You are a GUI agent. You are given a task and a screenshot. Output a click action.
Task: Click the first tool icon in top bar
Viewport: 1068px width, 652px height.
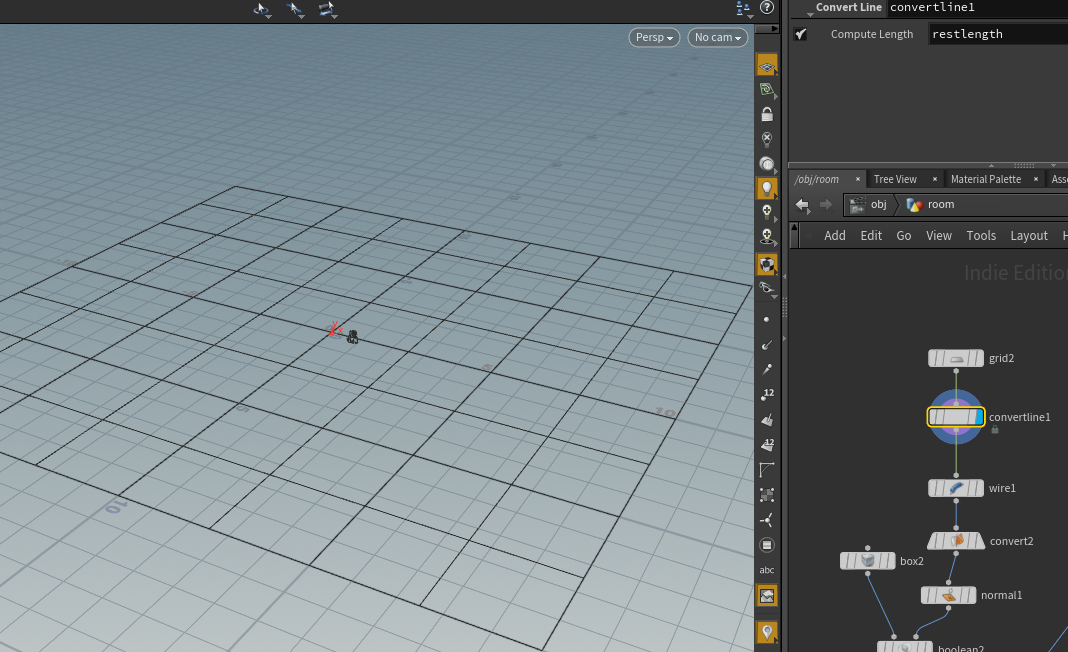coord(262,10)
